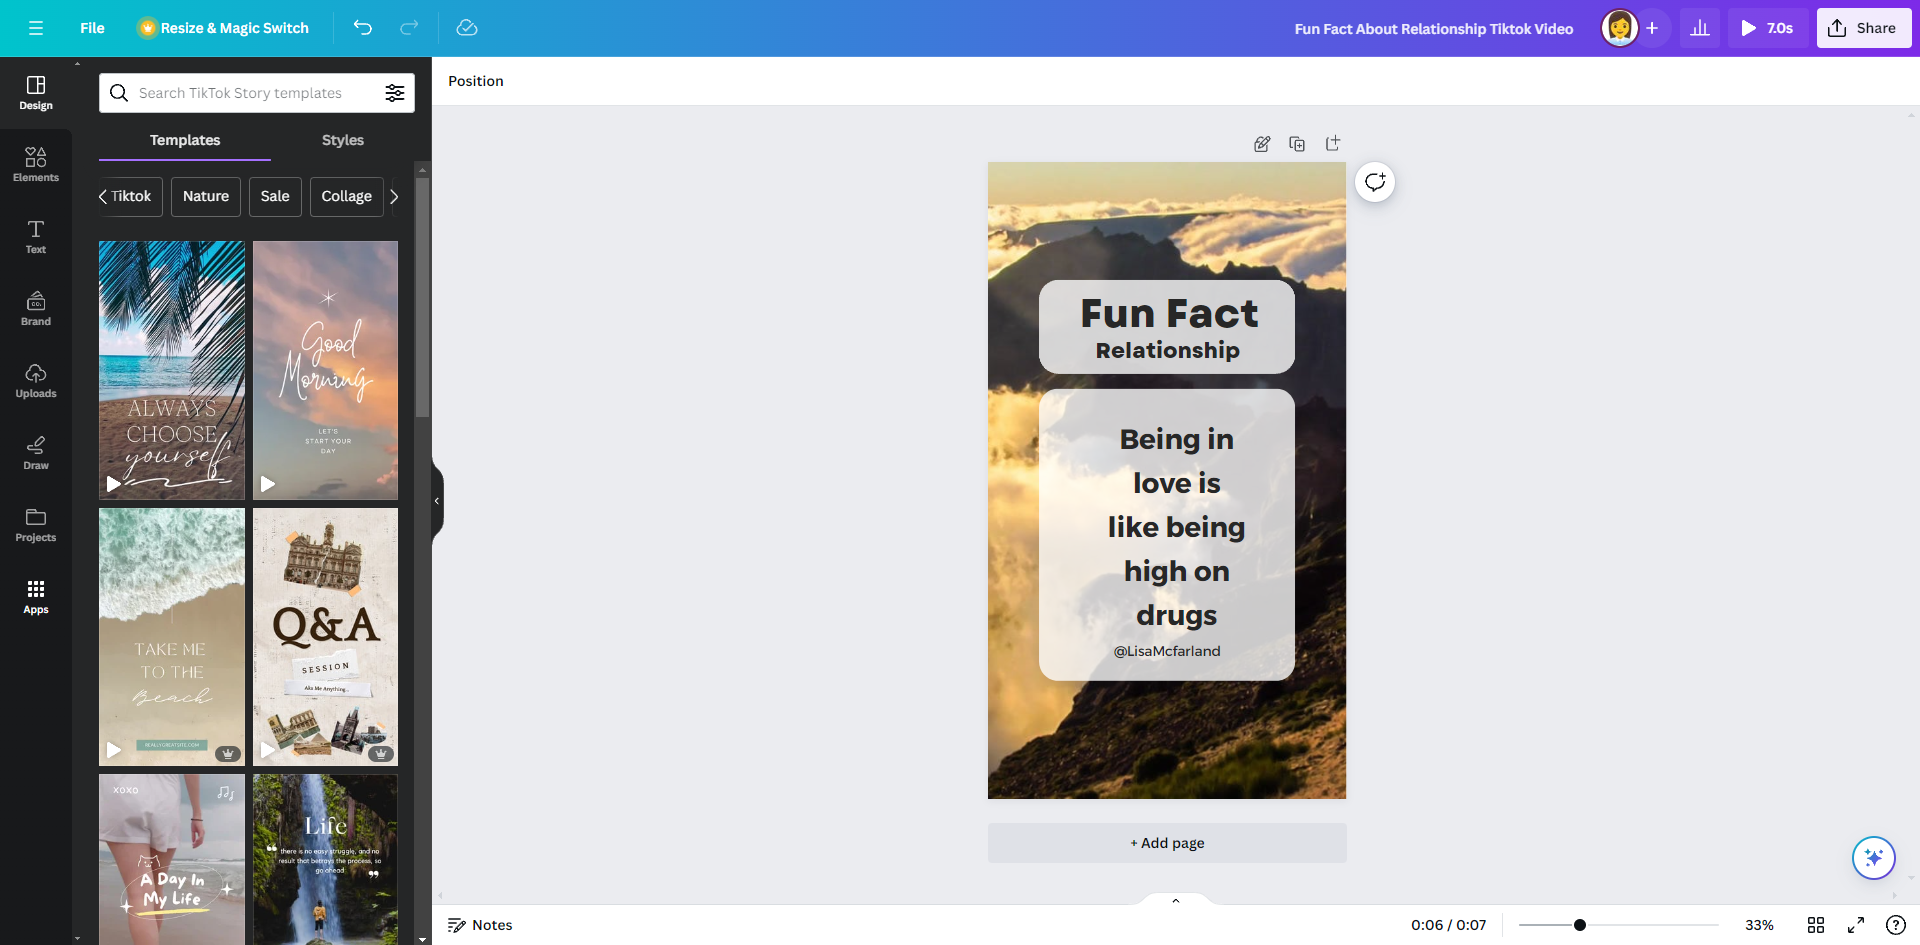Check cloud save status icon
The width and height of the screenshot is (1920, 945).
(467, 28)
